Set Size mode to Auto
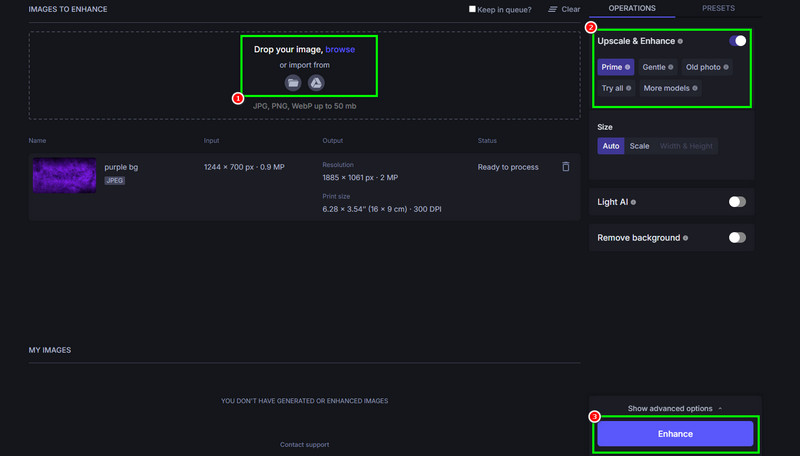 coord(611,146)
